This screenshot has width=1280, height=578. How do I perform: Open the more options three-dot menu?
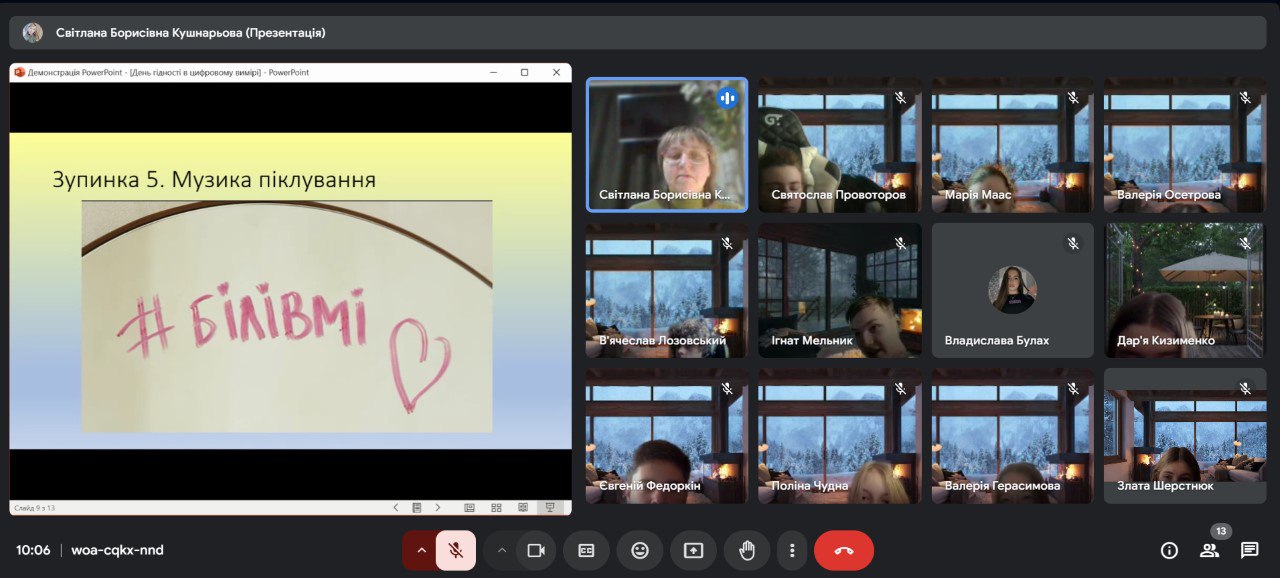[791, 550]
